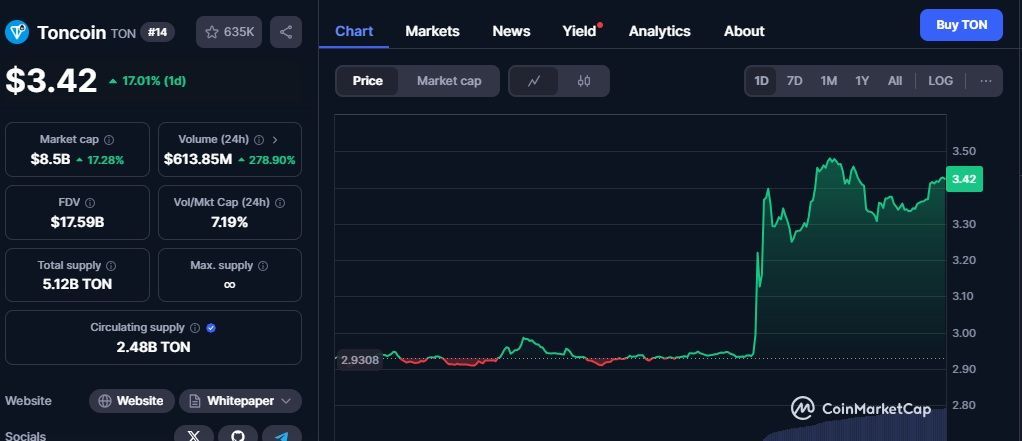Click the Toncoin logo icon

pyautogui.click(x=17, y=32)
